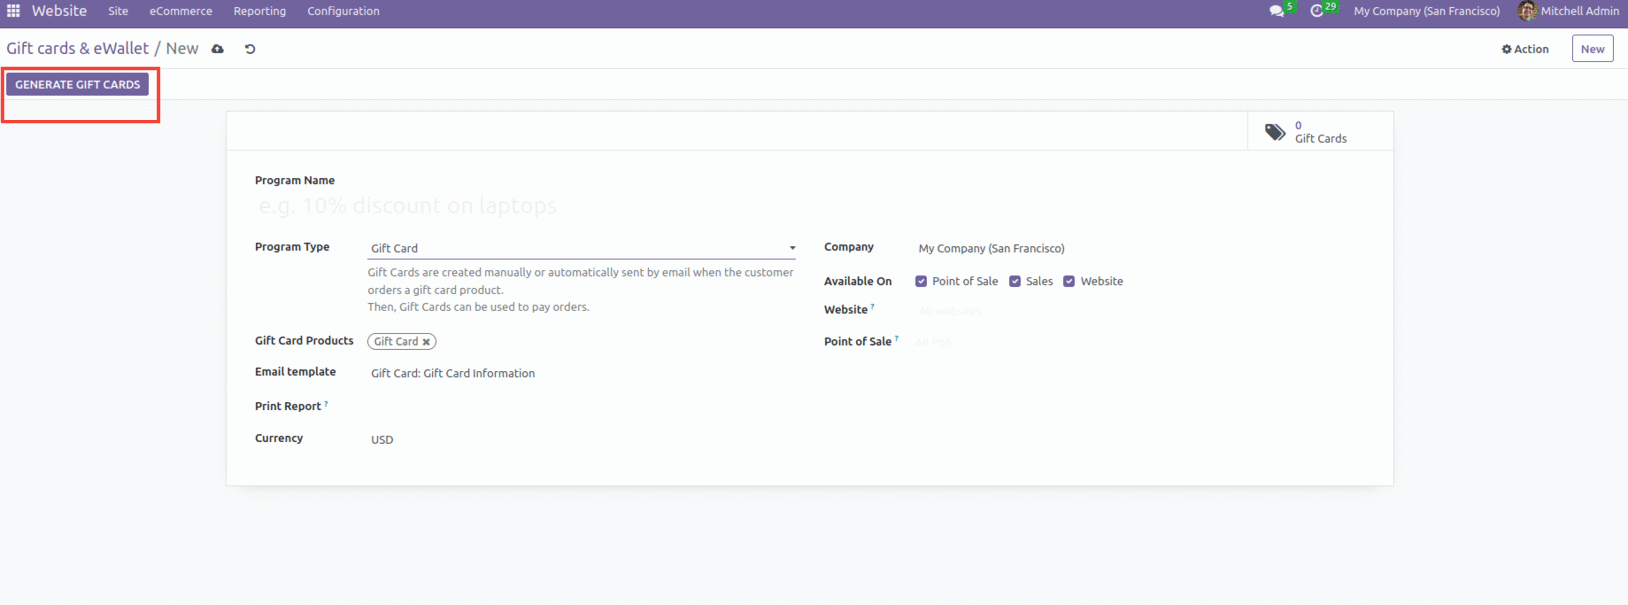The height and width of the screenshot is (605, 1628).
Task: Save the record manually with cloud icon
Action: (218, 49)
